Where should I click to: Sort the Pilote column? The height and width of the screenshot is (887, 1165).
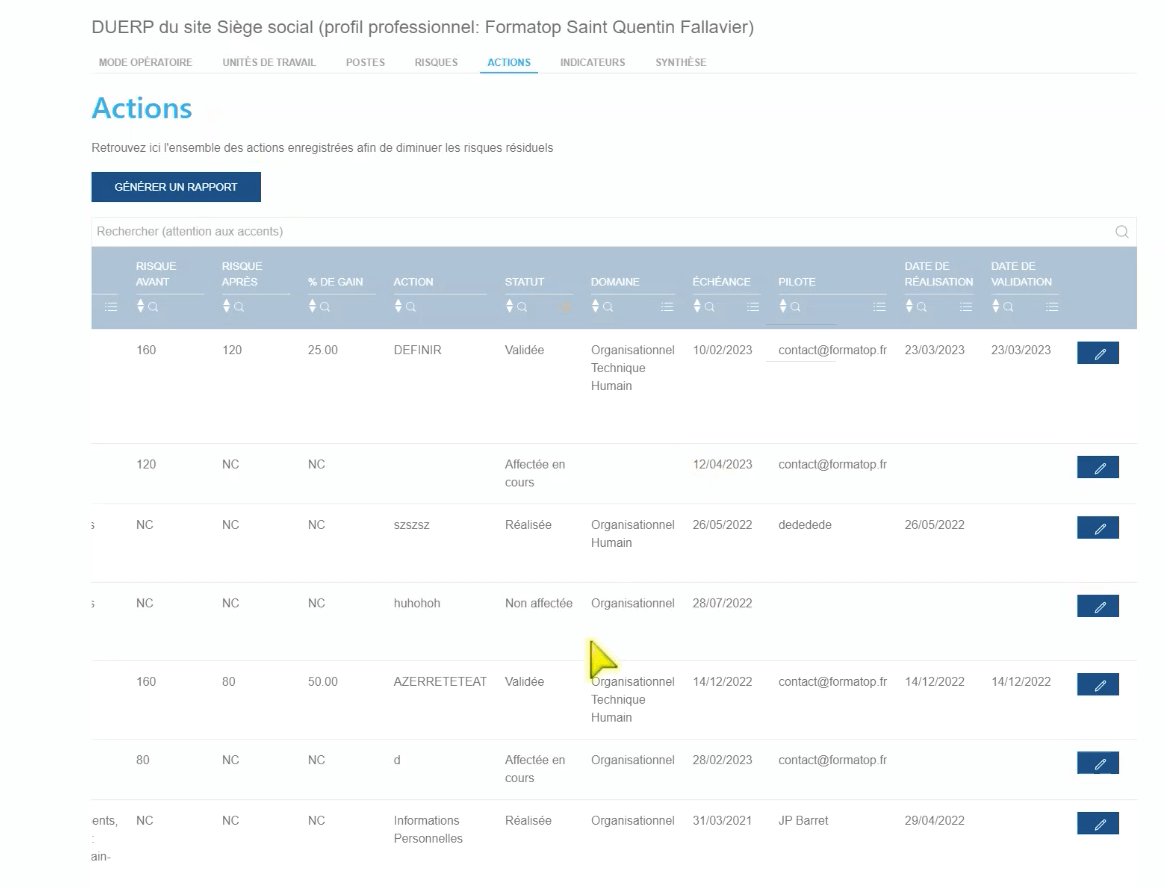pyautogui.click(x=783, y=306)
